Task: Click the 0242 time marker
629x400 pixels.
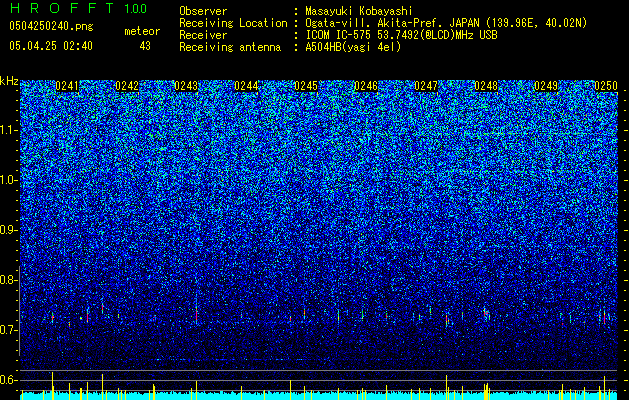Action: (127, 86)
